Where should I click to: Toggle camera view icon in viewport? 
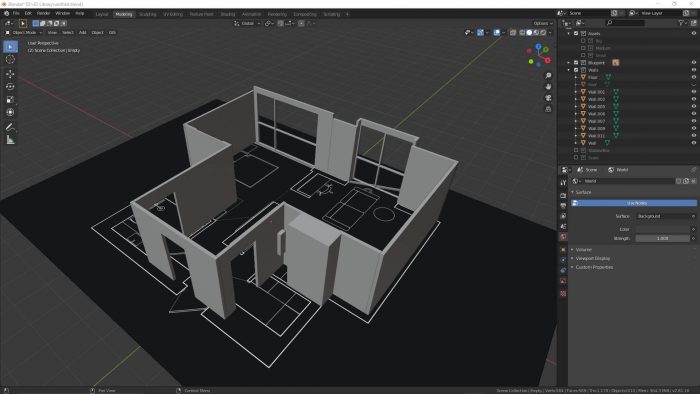(548, 98)
